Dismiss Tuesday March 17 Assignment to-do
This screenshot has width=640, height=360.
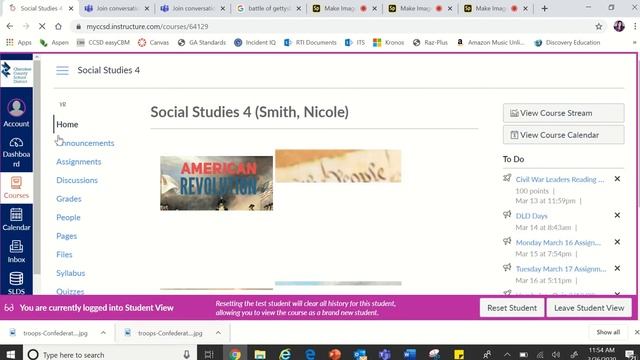[617, 268]
